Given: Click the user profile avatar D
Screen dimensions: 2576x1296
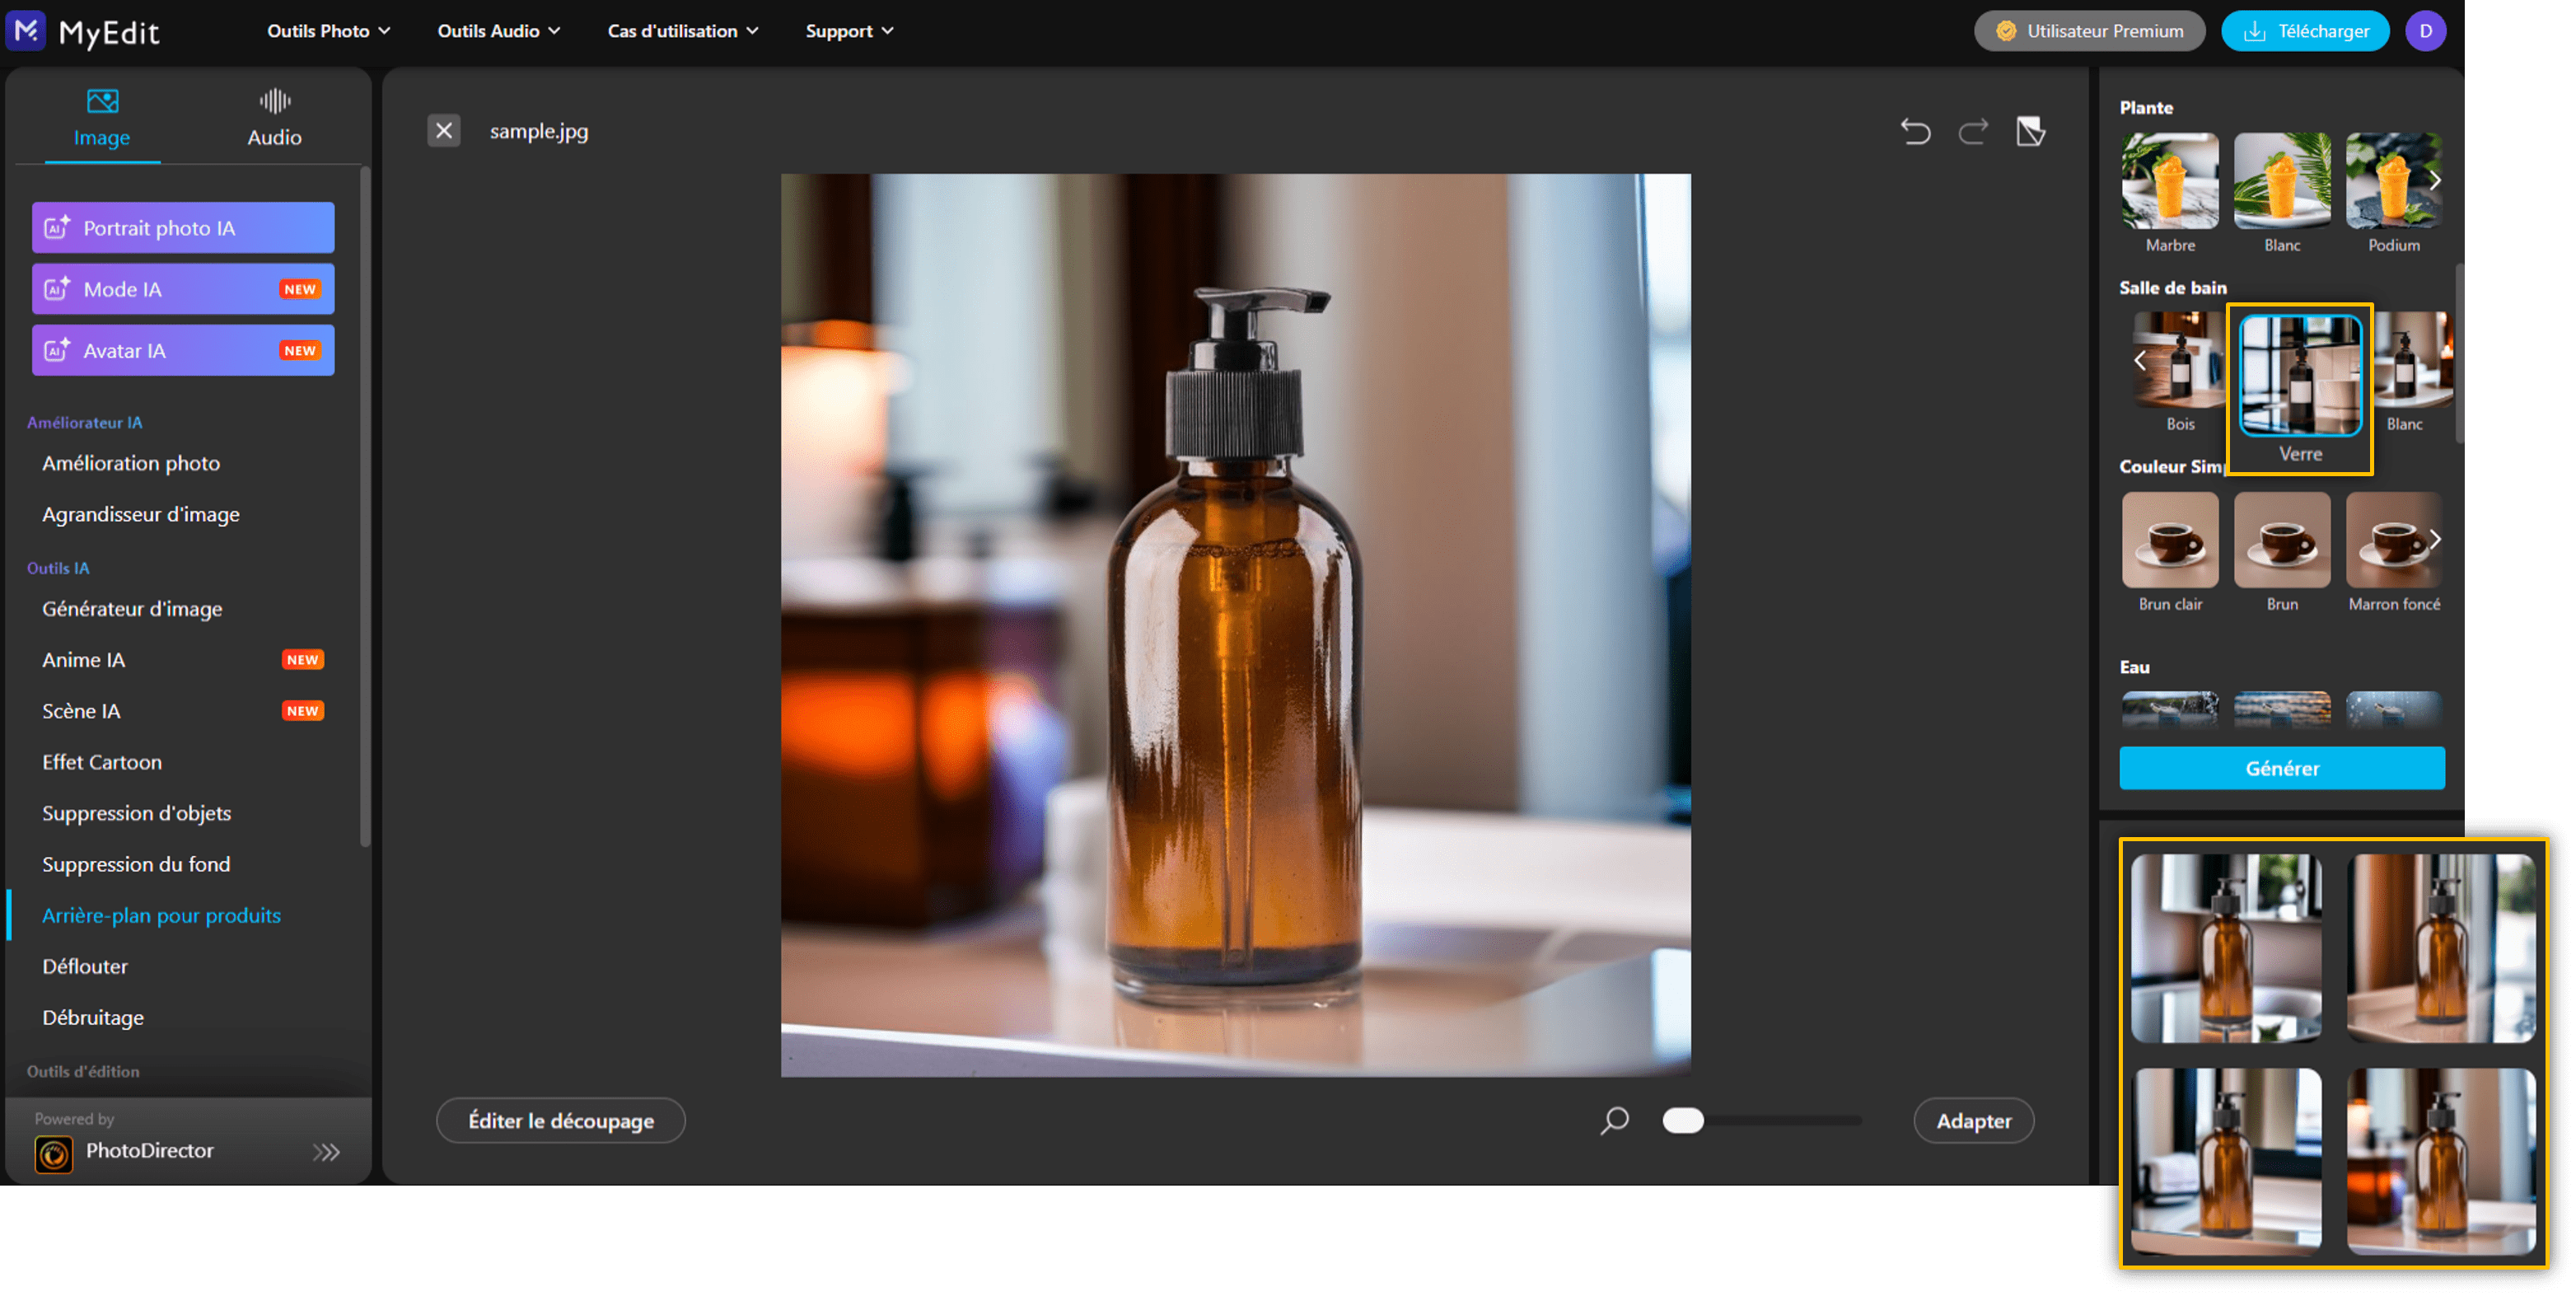Looking at the screenshot, I should [2425, 31].
